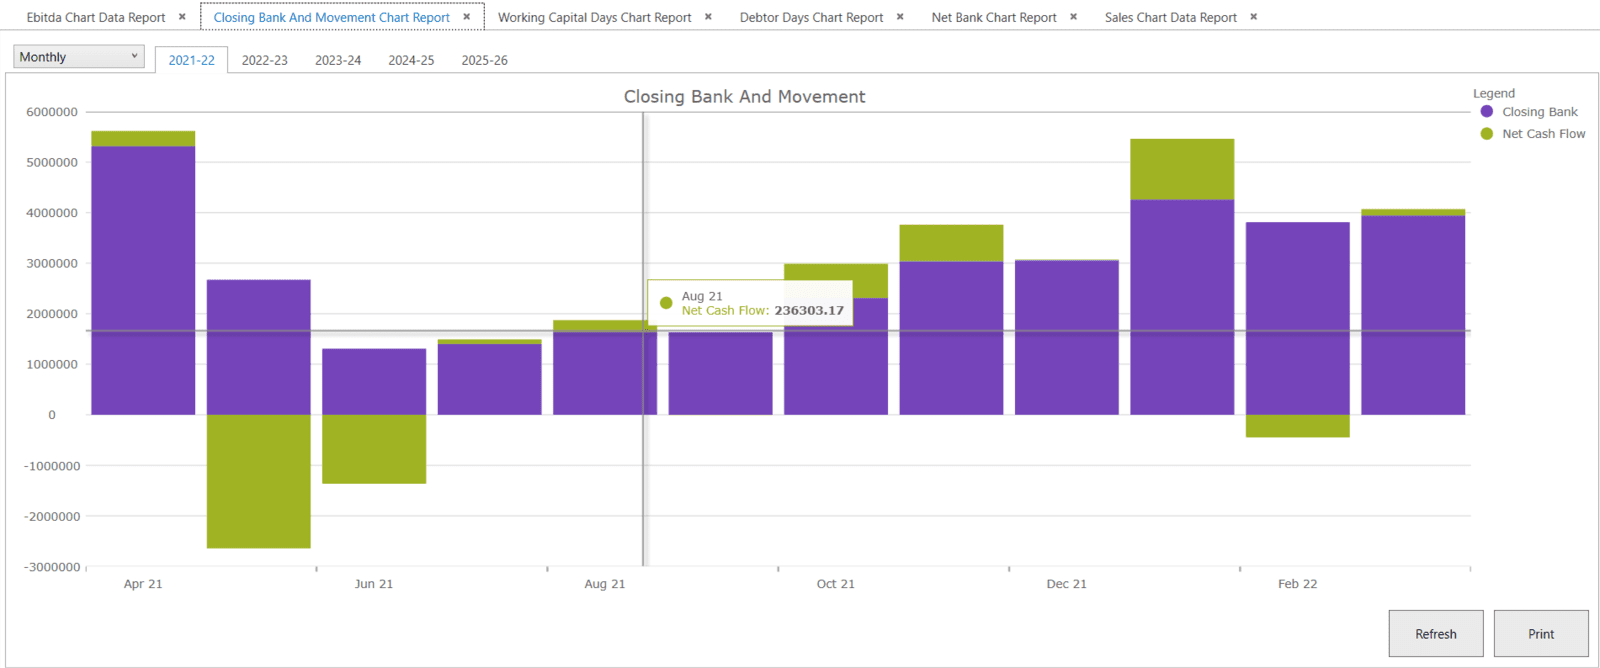Close the Closing Bank And Movement tab
The width and height of the screenshot is (1600, 668).
coord(467,17)
